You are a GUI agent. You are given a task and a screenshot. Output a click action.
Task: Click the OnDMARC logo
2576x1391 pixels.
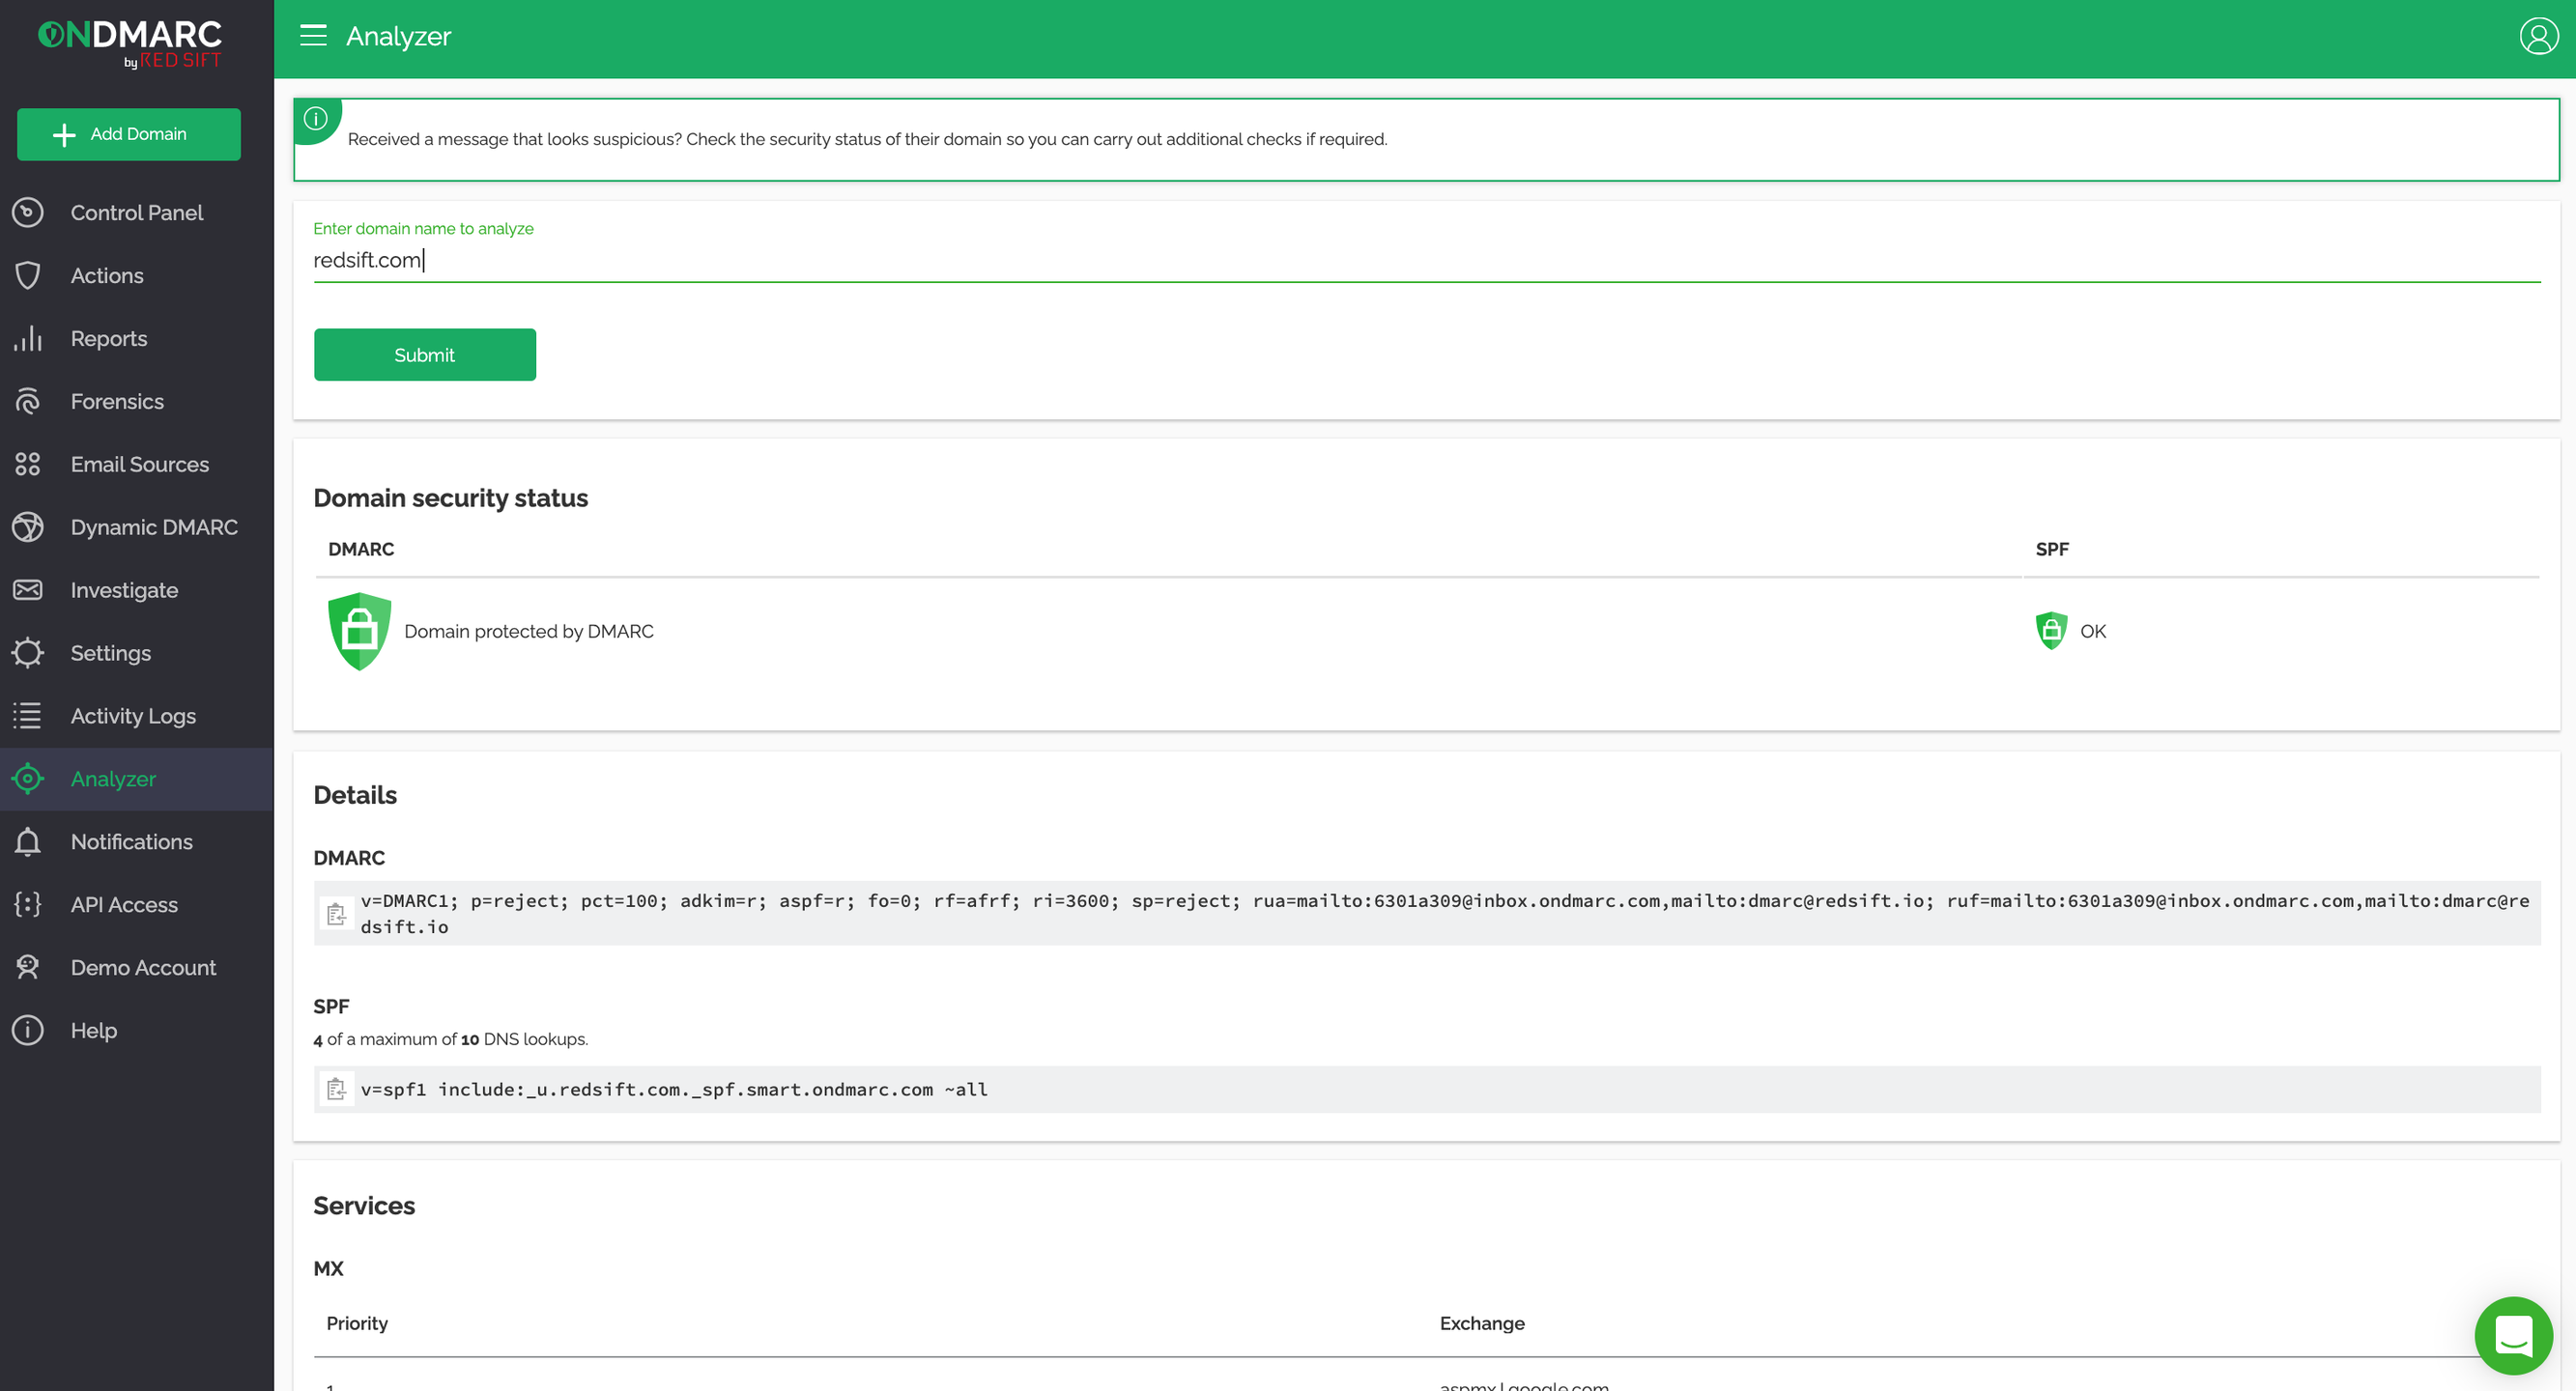(x=130, y=43)
